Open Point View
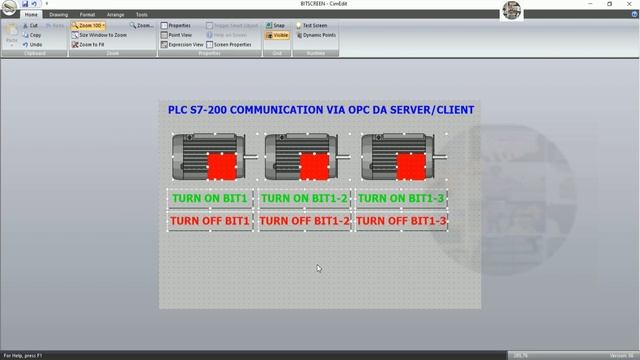This screenshot has height=360, width=640. click(176, 35)
